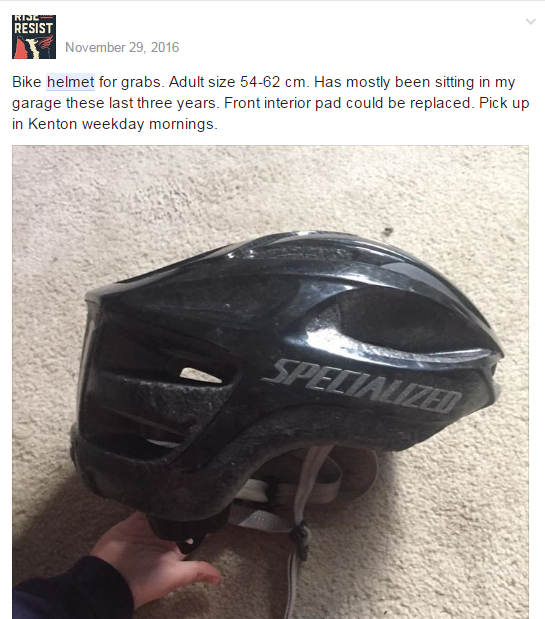This screenshot has width=545, height=619.
Task: Click the Specialized logo on the helmet
Action: pyautogui.click(x=362, y=386)
